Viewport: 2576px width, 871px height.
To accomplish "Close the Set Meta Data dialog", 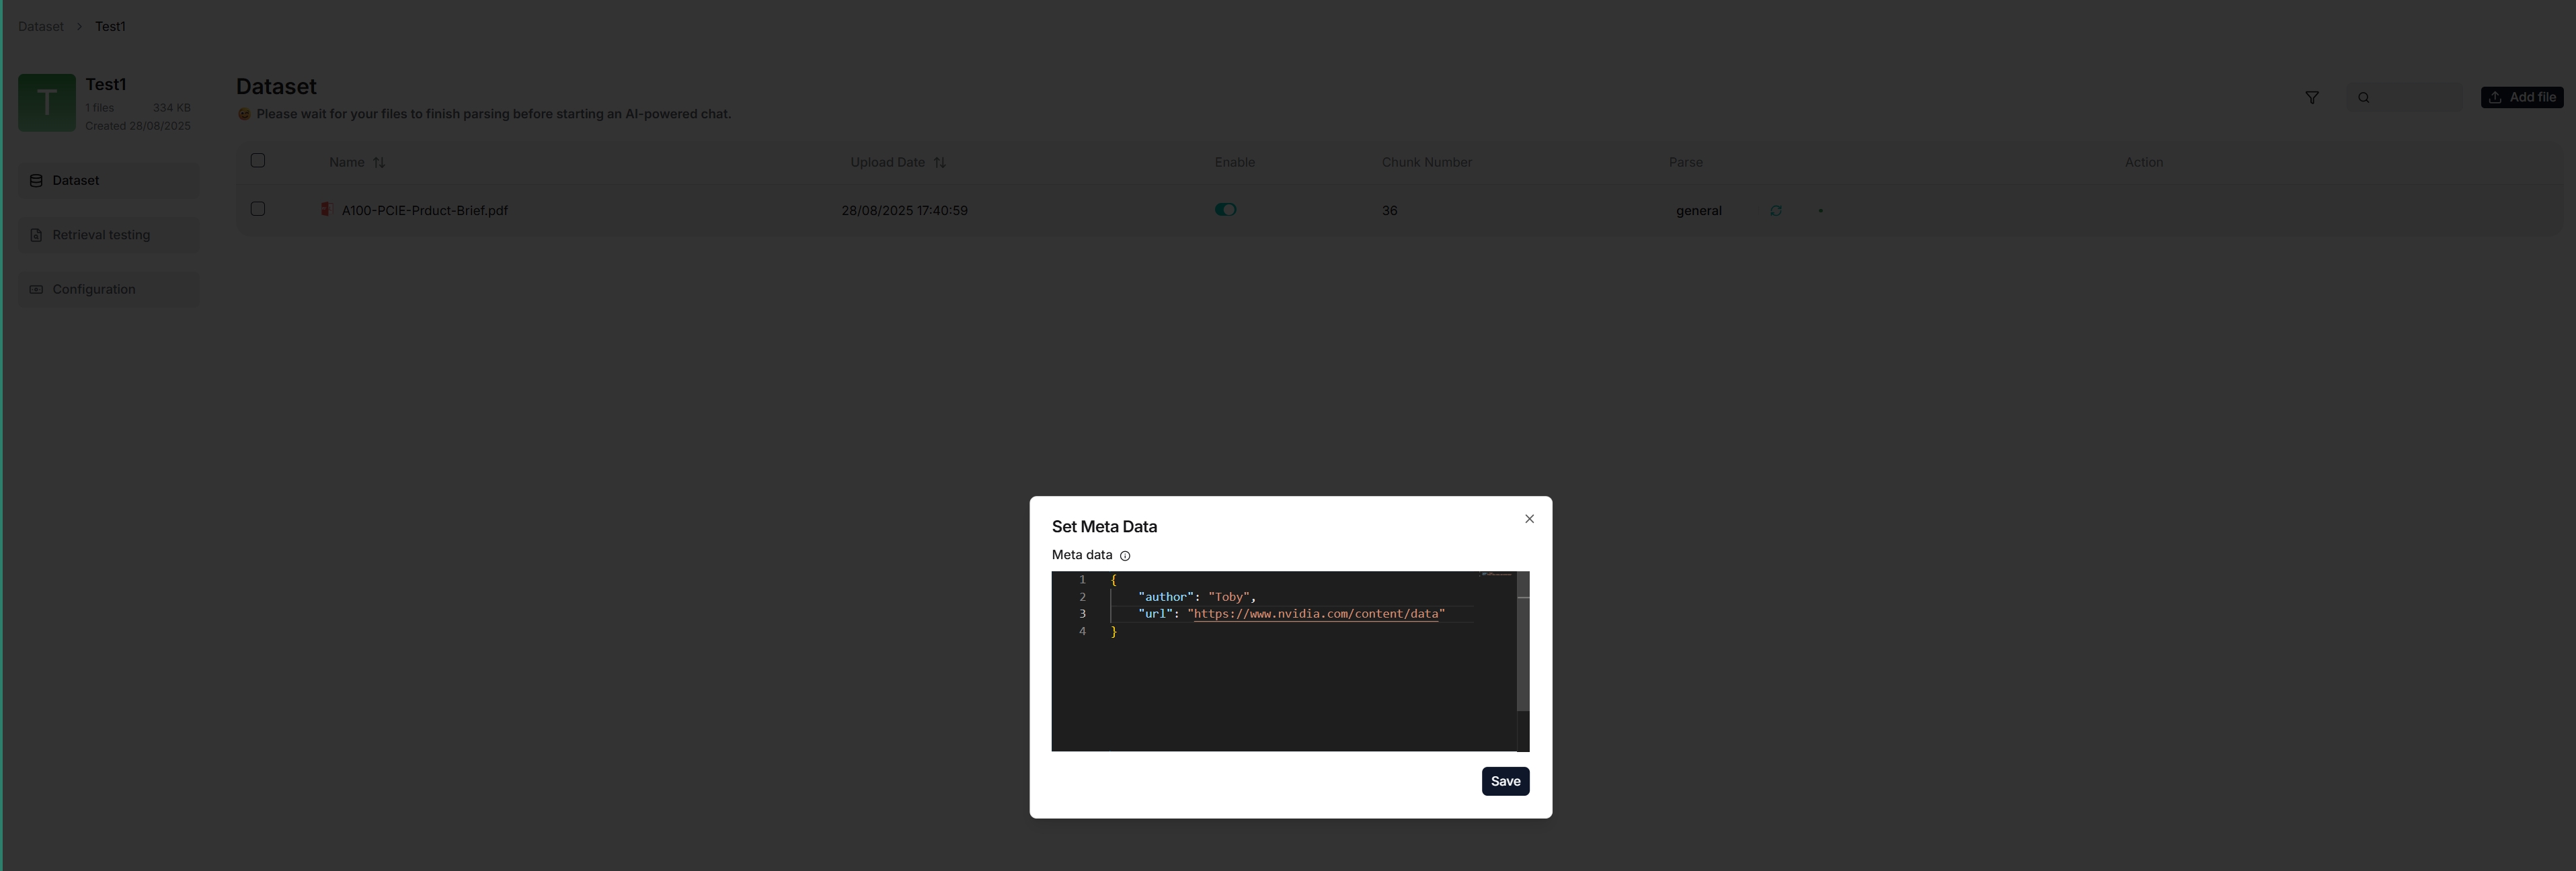I will [x=1529, y=518].
